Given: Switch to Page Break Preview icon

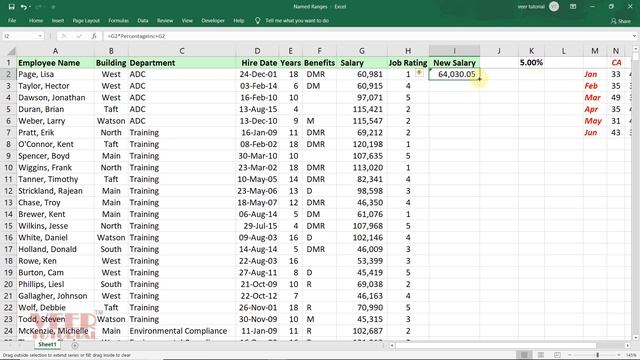Looking at the screenshot, I should tap(557, 355).
